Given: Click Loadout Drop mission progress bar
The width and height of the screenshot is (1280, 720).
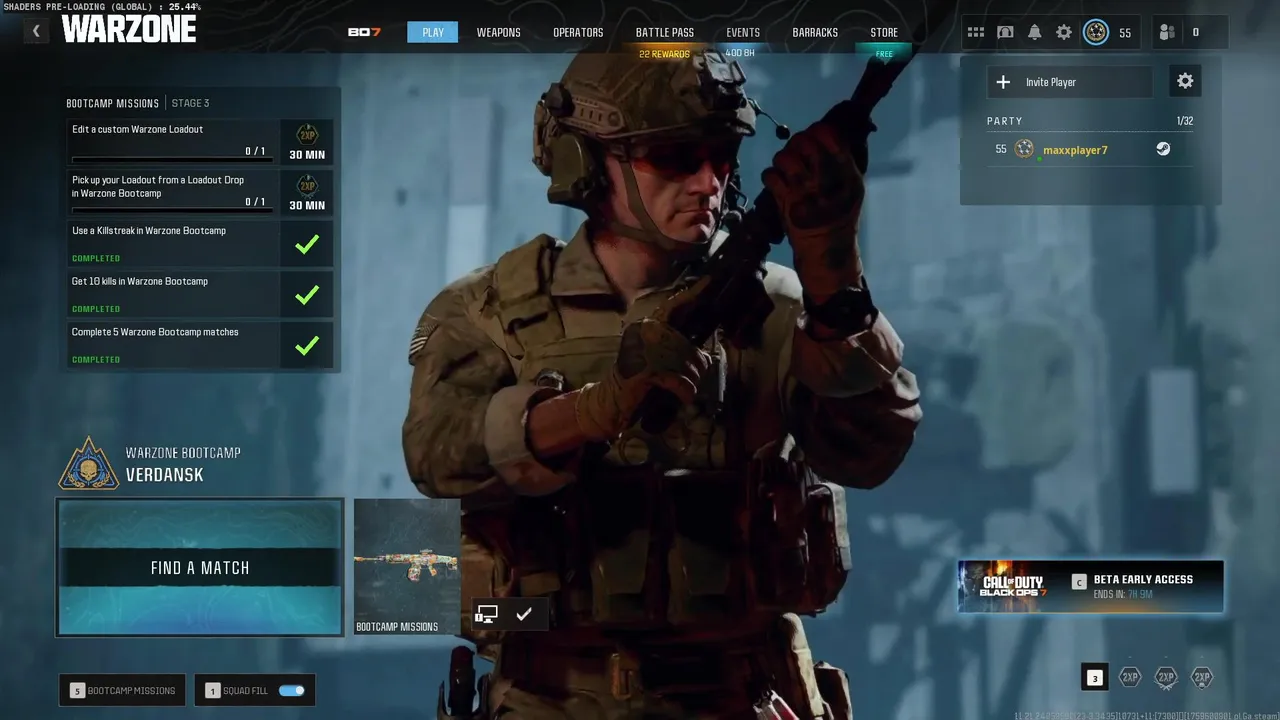Looking at the screenshot, I should coord(172,210).
